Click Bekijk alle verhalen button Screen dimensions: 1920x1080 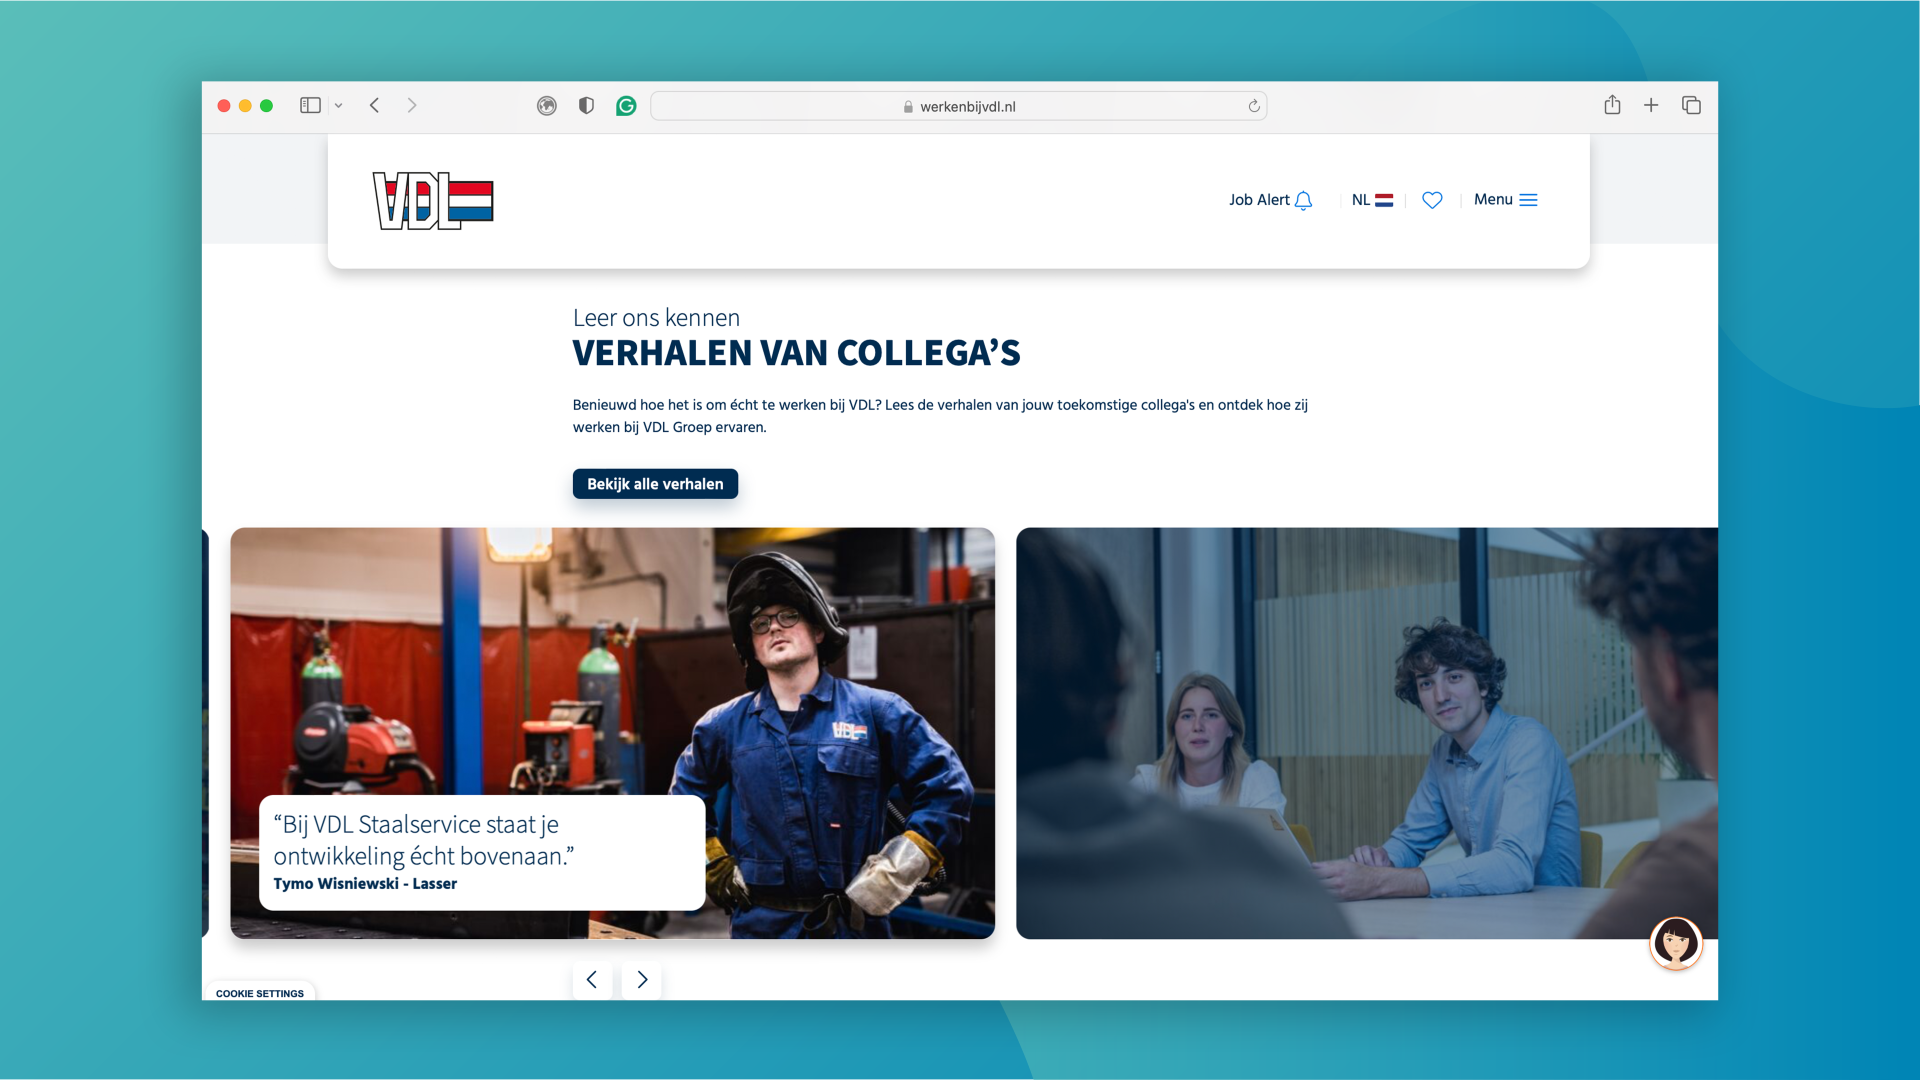[x=655, y=484]
